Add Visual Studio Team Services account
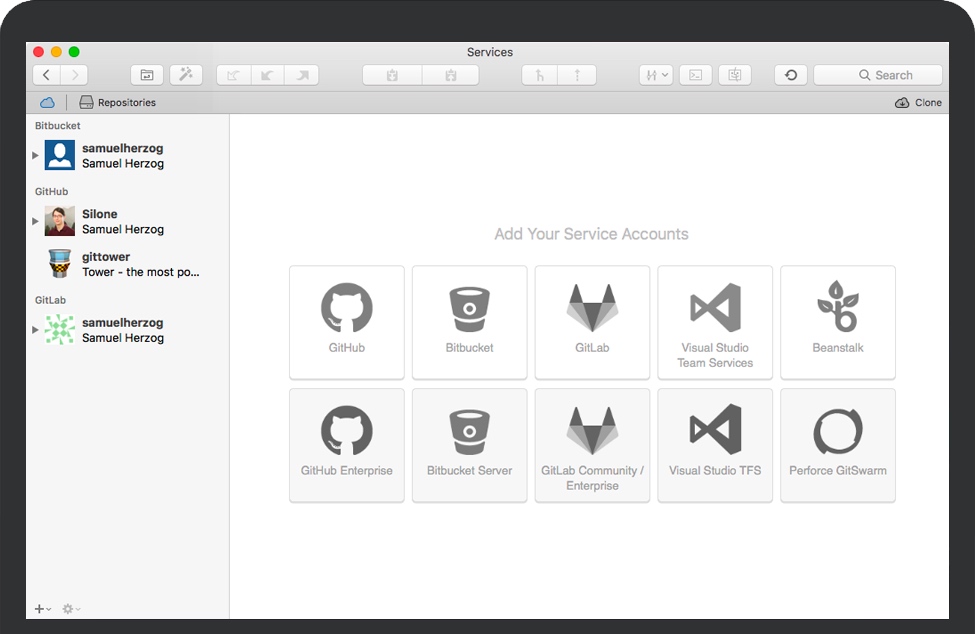The width and height of the screenshot is (975, 634). (x=715, y=321)
